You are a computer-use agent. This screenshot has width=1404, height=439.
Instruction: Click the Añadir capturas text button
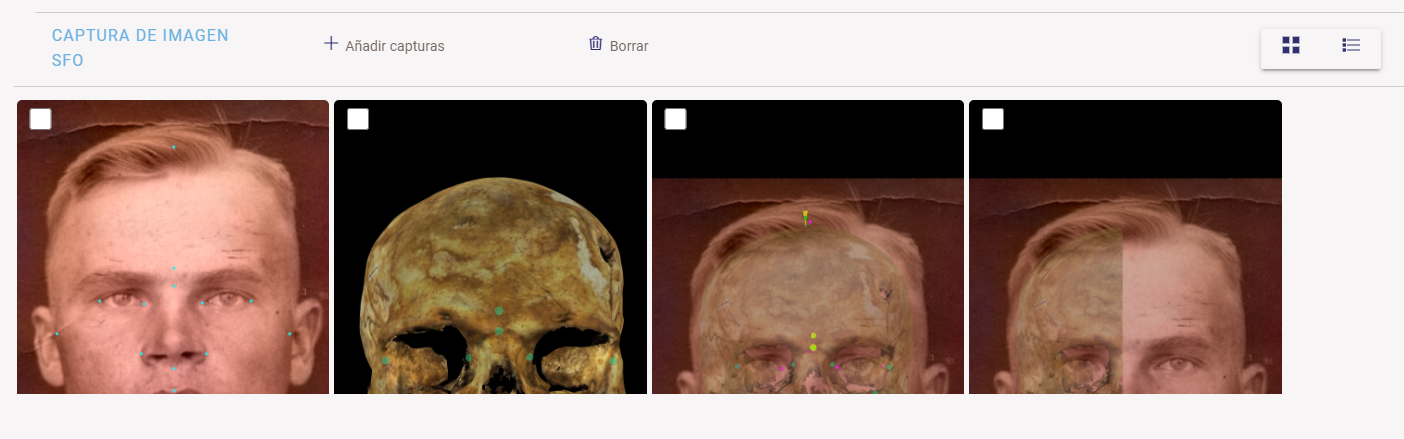point(394,46)
